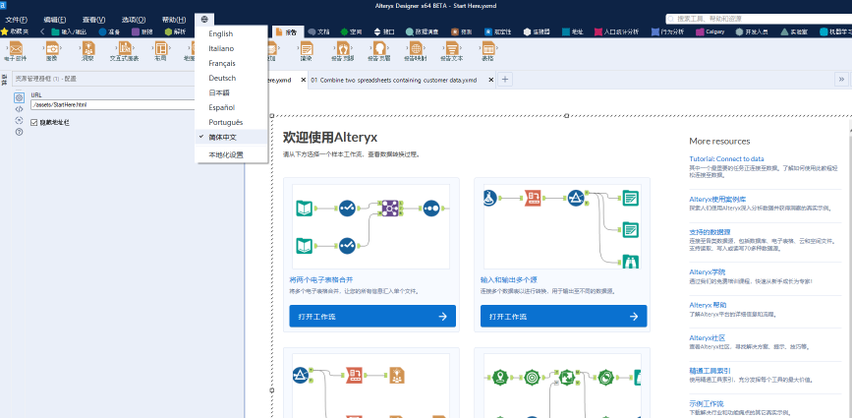Add a new workflow tab with plus button
This screenshot has width=852, height=418.
point(505,79)
